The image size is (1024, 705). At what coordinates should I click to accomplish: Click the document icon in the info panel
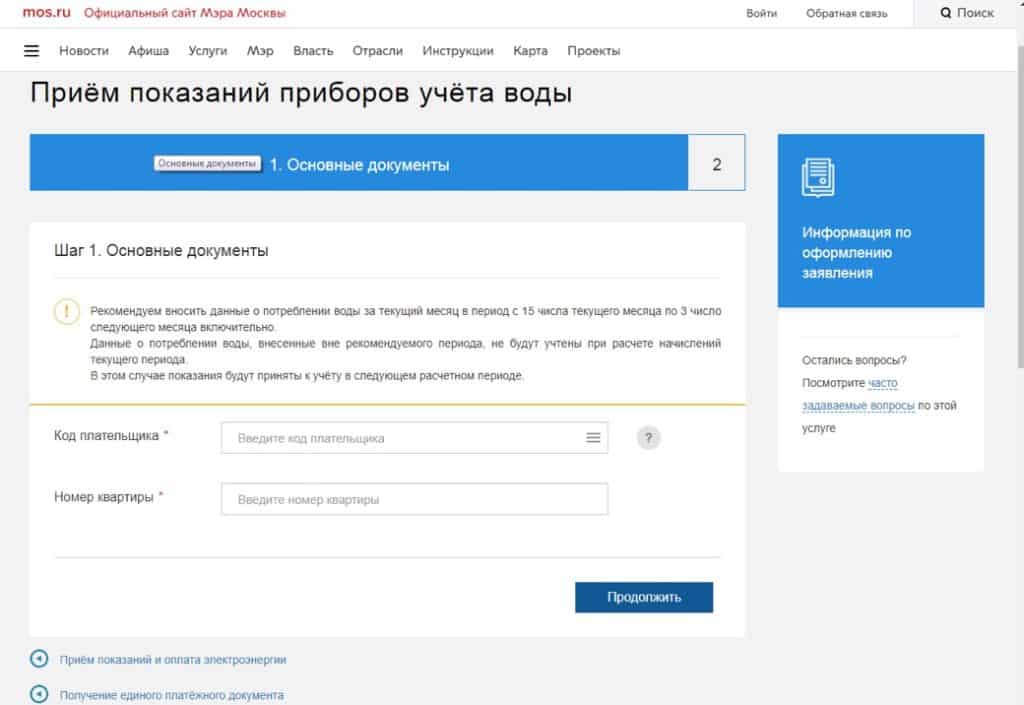point(818,176)
